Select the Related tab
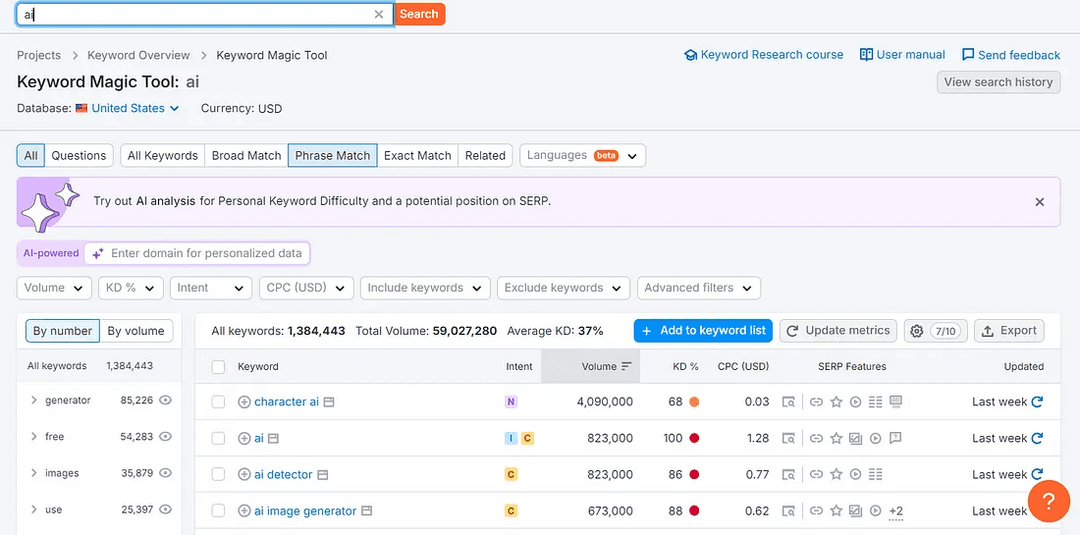The width and height of the screenshot is (1080, 535). (485, 156)
